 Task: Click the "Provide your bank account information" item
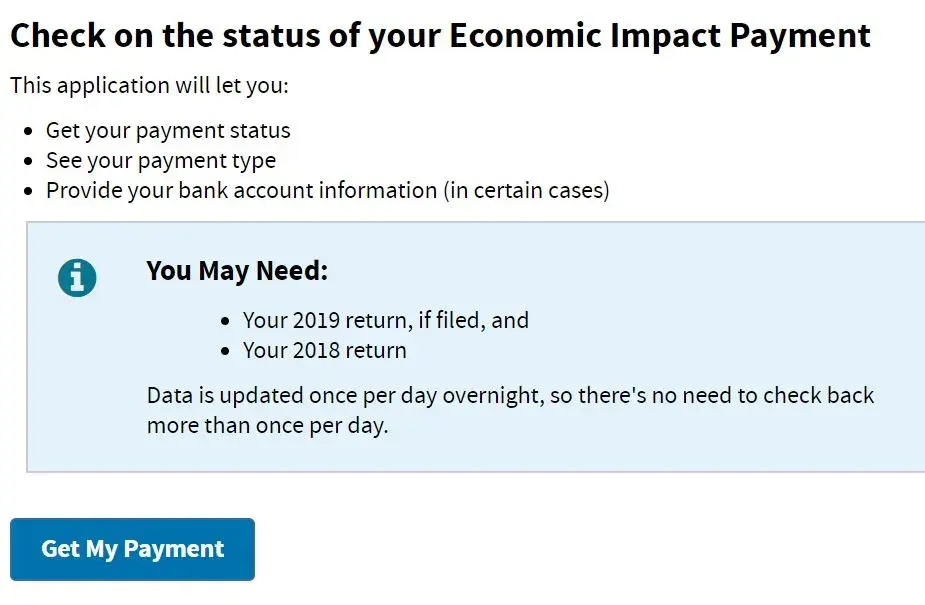241,190
